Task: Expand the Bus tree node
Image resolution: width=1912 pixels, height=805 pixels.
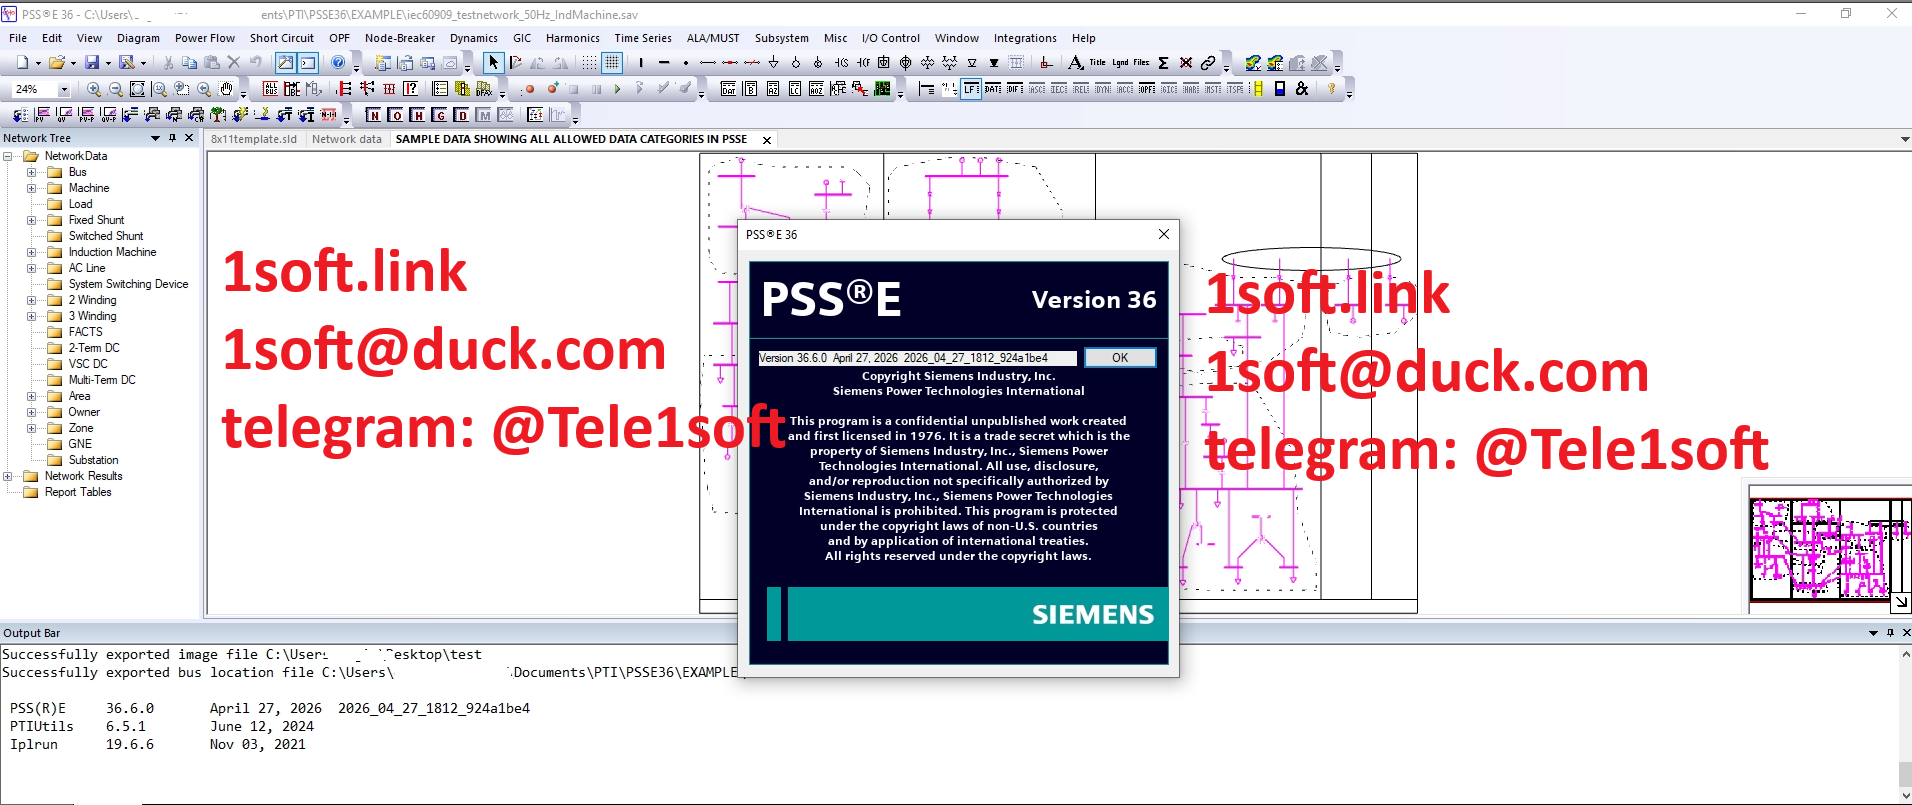Action: pyautogui.click(x=31, y=172)
